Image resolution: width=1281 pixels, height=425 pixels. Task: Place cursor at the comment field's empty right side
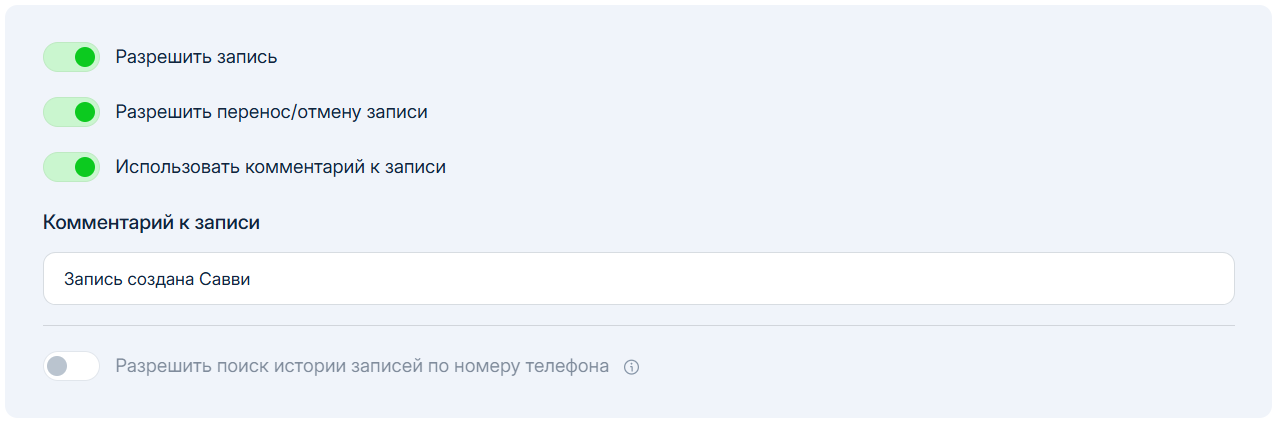click(900, 279)
